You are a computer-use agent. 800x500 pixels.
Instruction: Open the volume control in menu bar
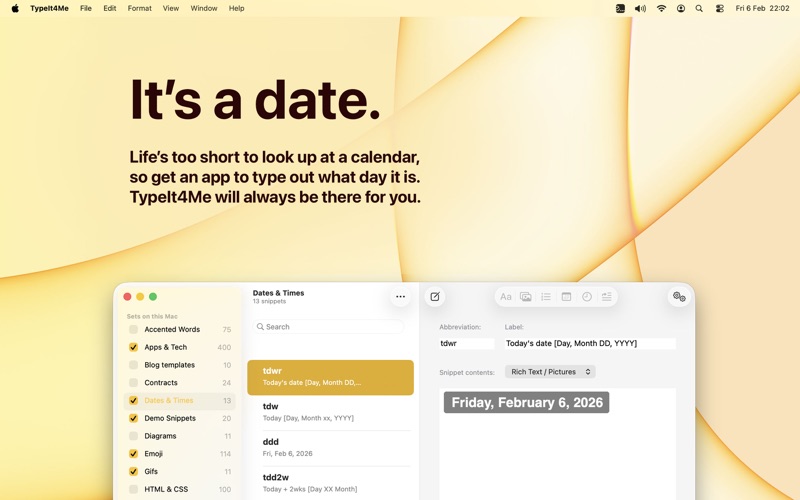(640, 8)
